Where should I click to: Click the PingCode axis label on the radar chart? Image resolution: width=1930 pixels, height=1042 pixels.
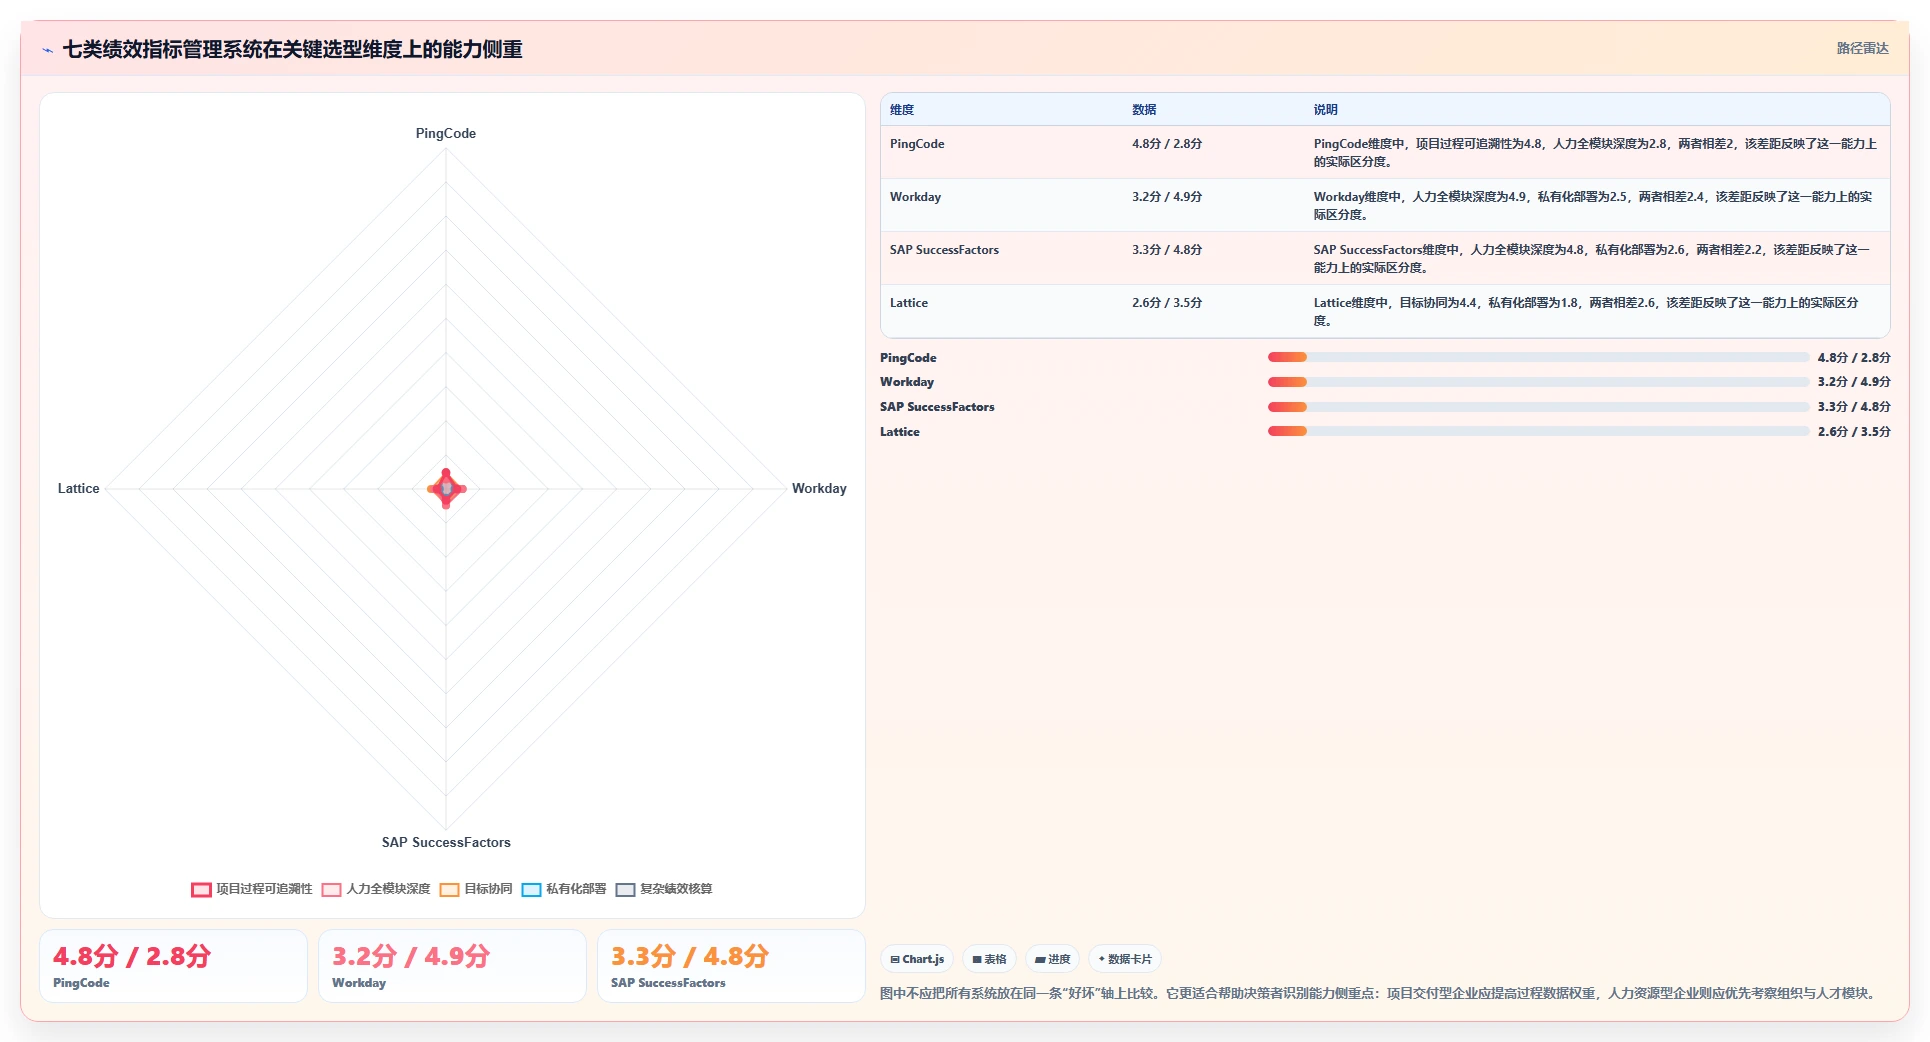(x=446, y=134)
